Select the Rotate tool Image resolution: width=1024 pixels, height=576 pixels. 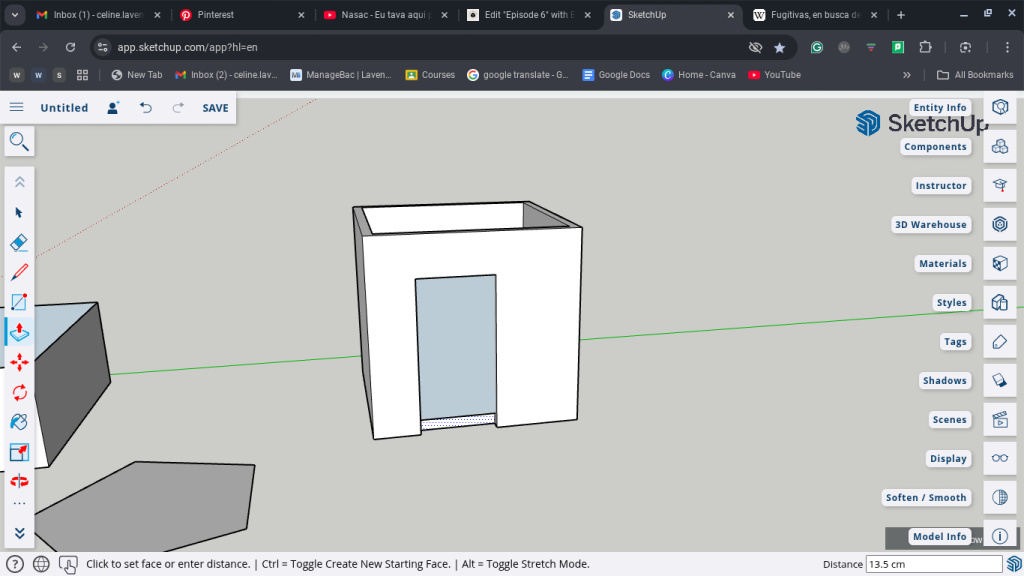[19, 392]
